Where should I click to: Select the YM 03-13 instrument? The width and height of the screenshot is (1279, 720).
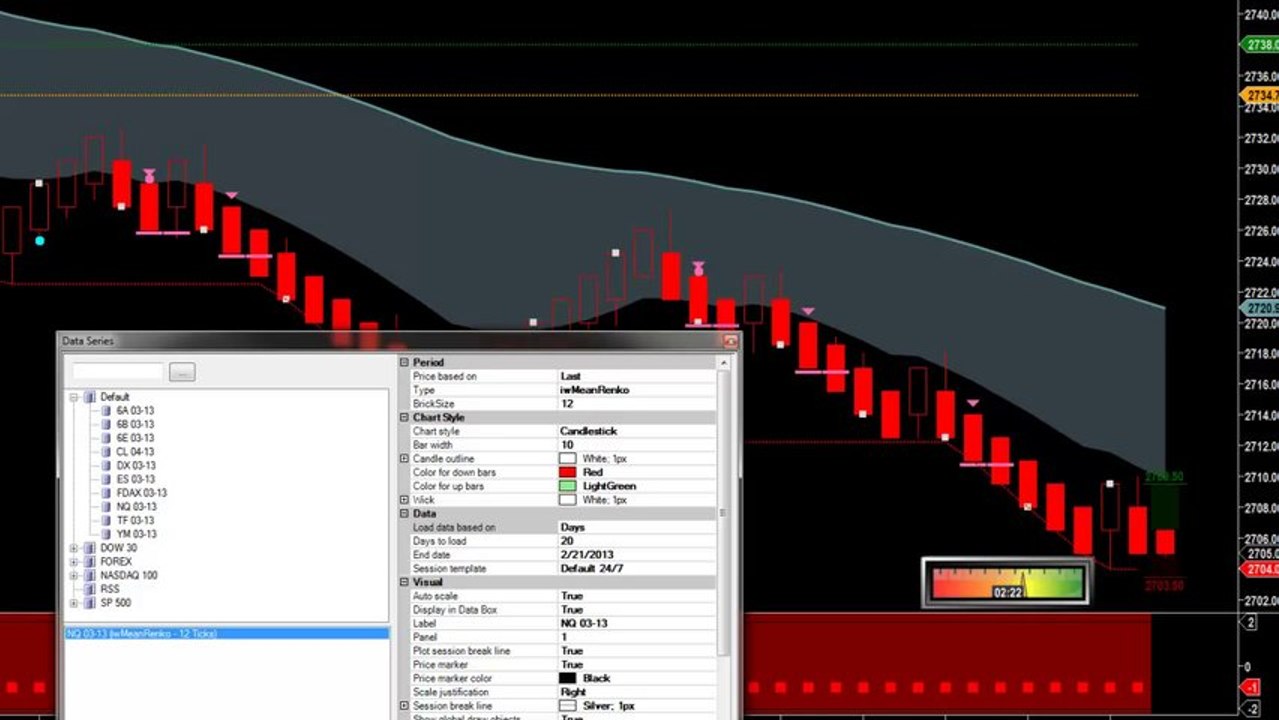136,534
